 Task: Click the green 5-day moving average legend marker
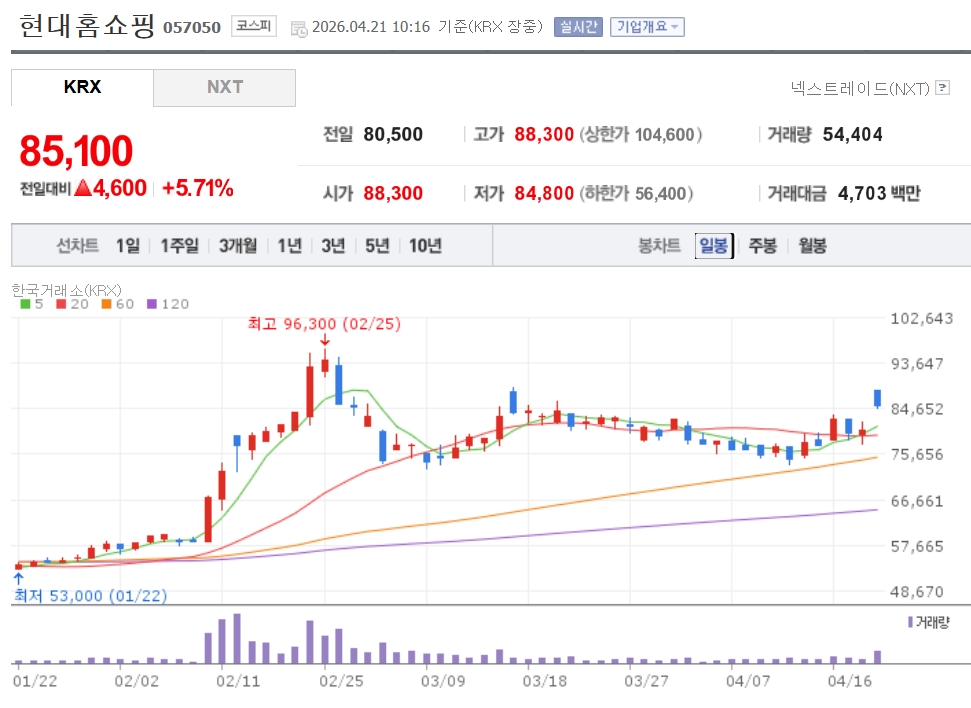tap(25, 304)
